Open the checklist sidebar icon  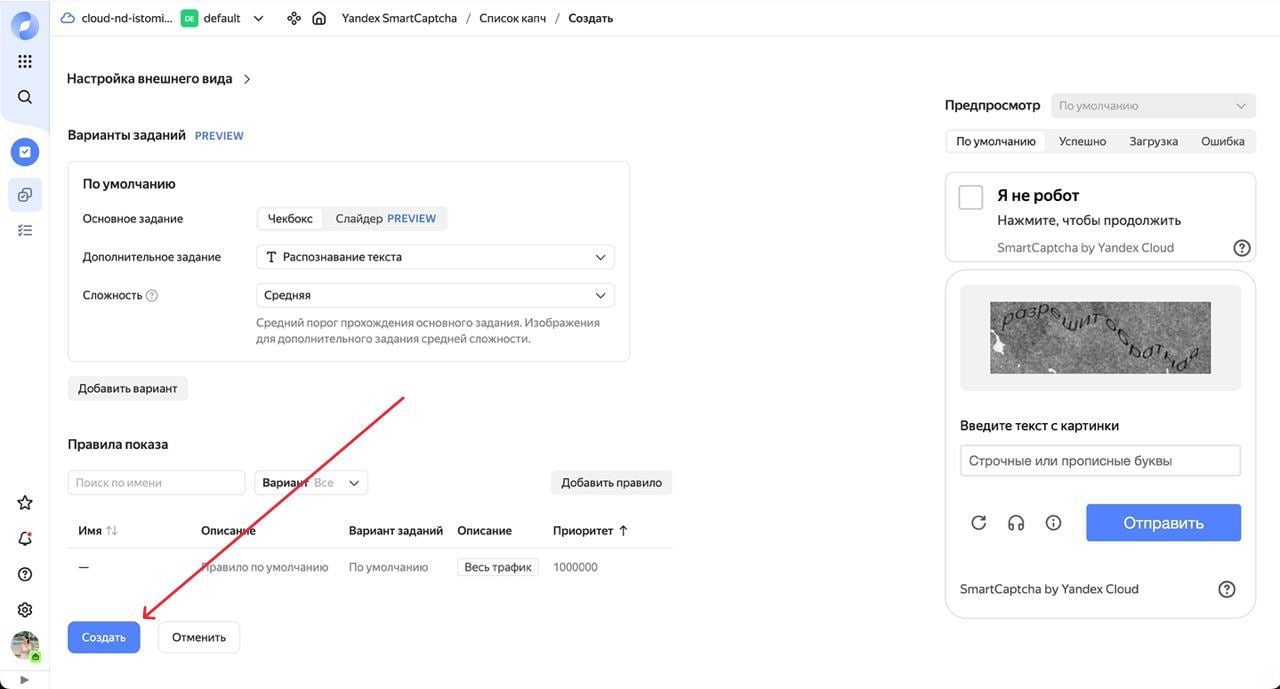tap(25, 230)
